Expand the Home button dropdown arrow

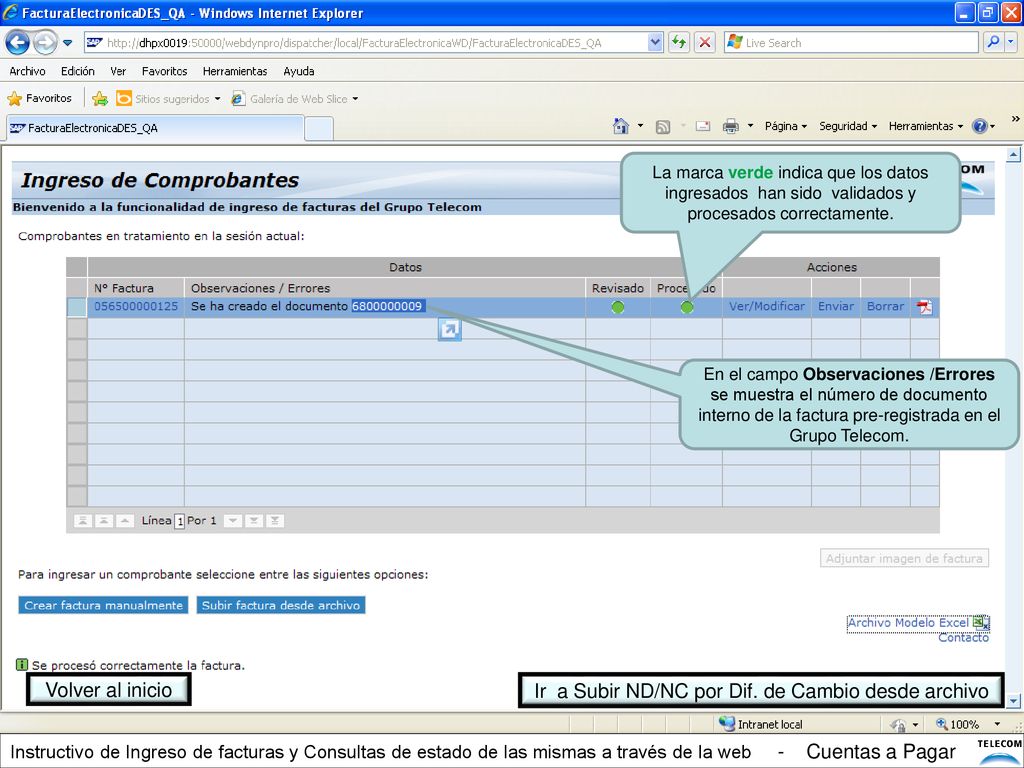[x=640, y=126]
